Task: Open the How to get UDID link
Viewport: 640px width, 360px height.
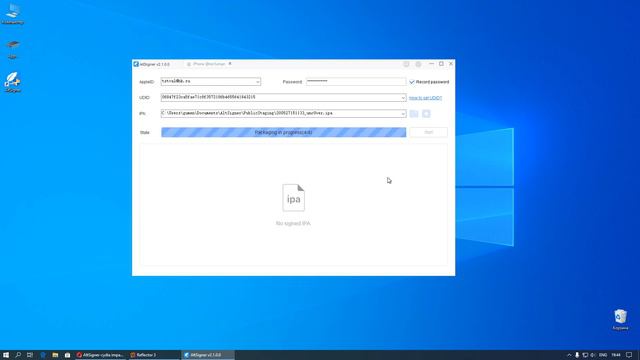Action: coord(425,98)
